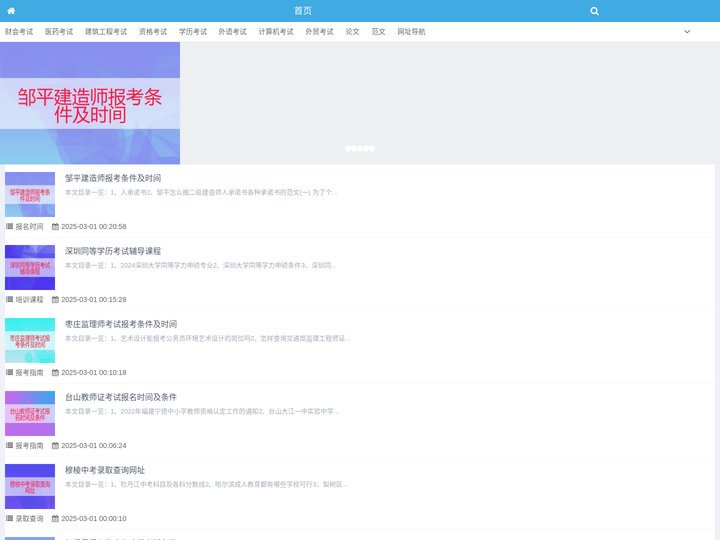Click summary text under 邹平建造师 article title

(201, 192)
